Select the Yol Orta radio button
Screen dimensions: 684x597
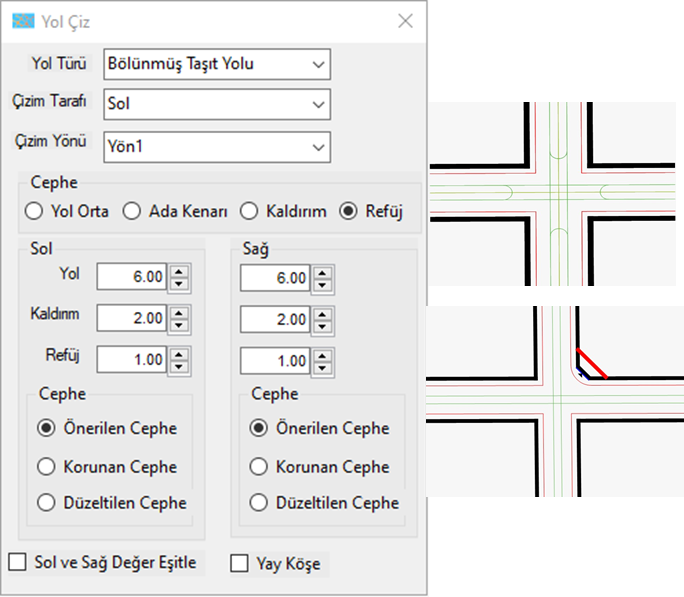pos(34,211)
